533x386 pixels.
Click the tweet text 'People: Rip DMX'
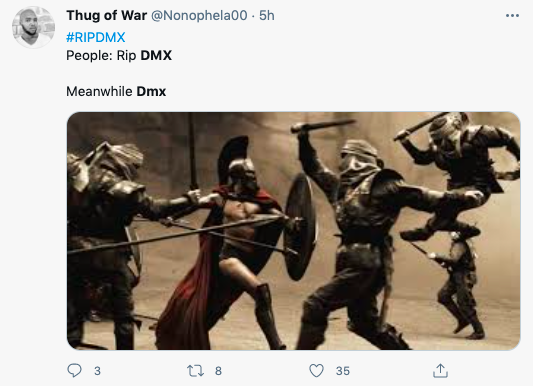tap(119, 55)
